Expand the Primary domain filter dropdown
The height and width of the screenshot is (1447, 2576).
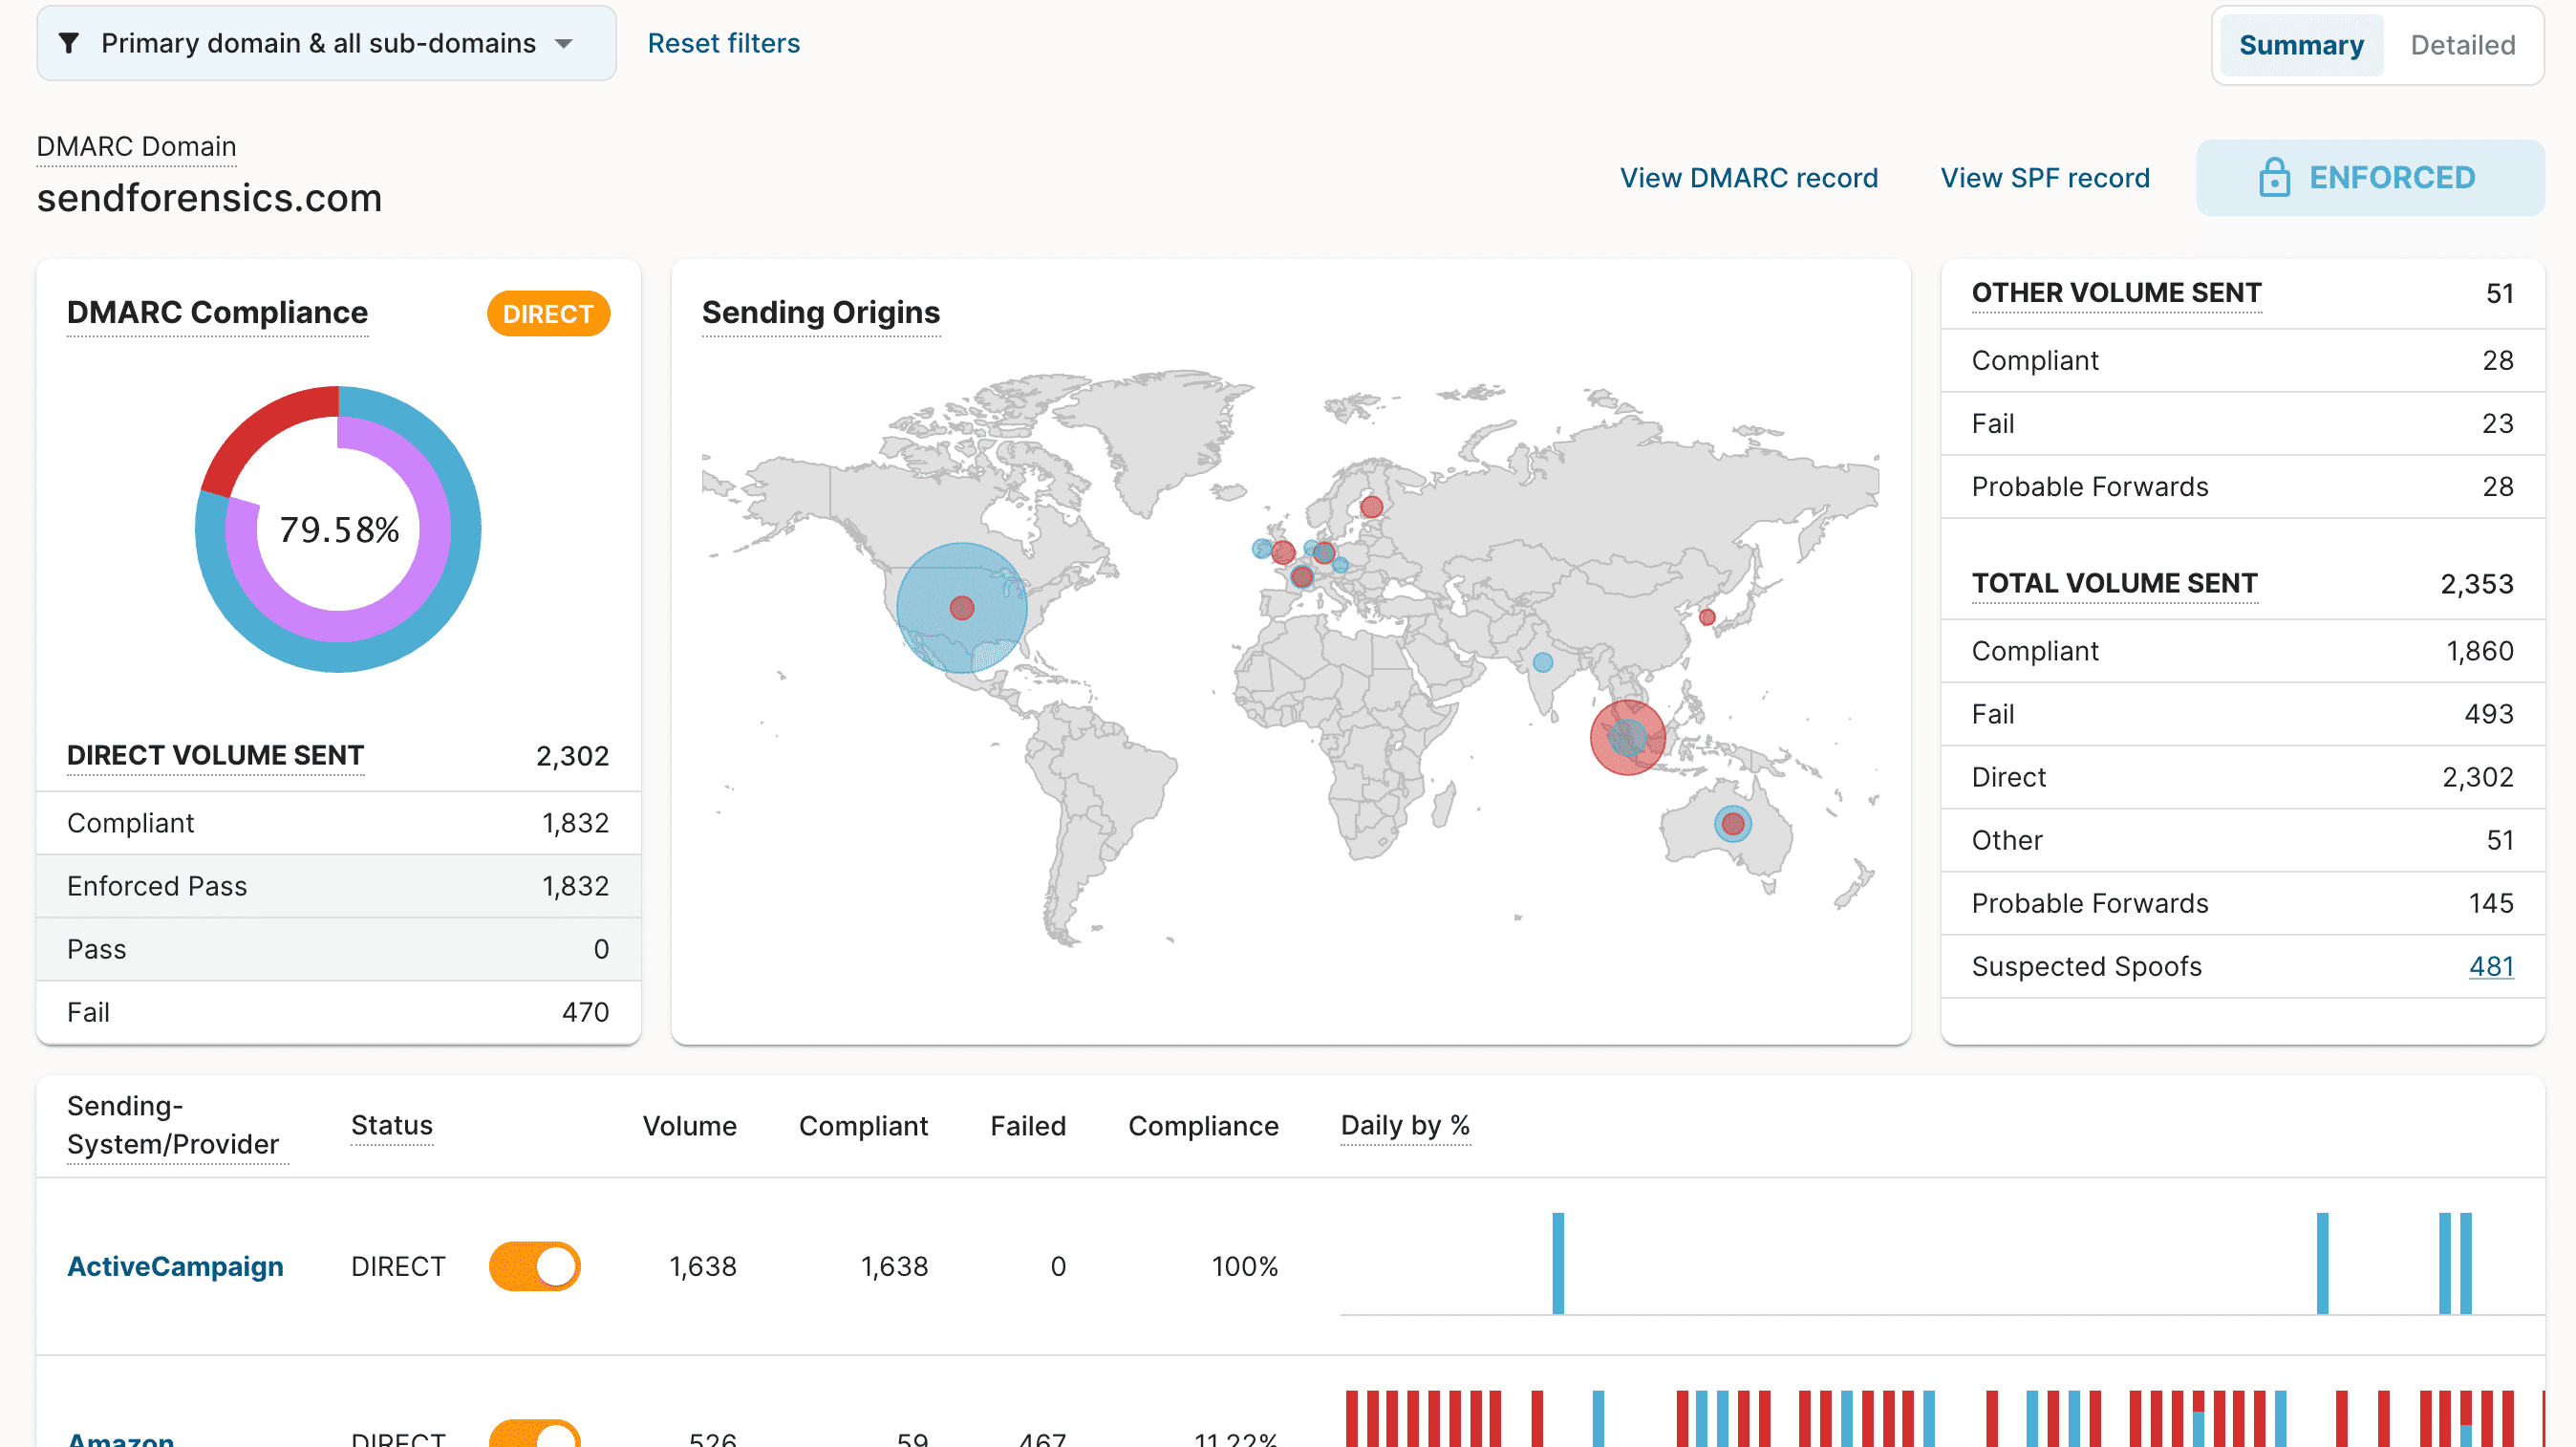(x=326, y=44)
